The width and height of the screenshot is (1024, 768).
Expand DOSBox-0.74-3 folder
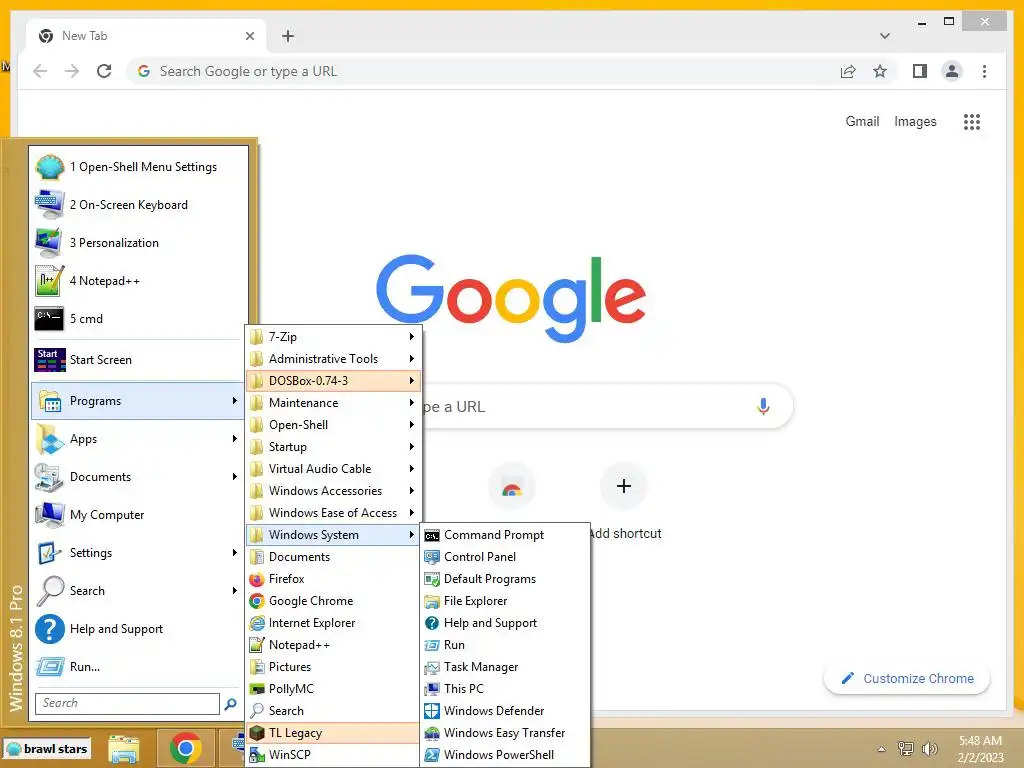click(x=333, y=381)
